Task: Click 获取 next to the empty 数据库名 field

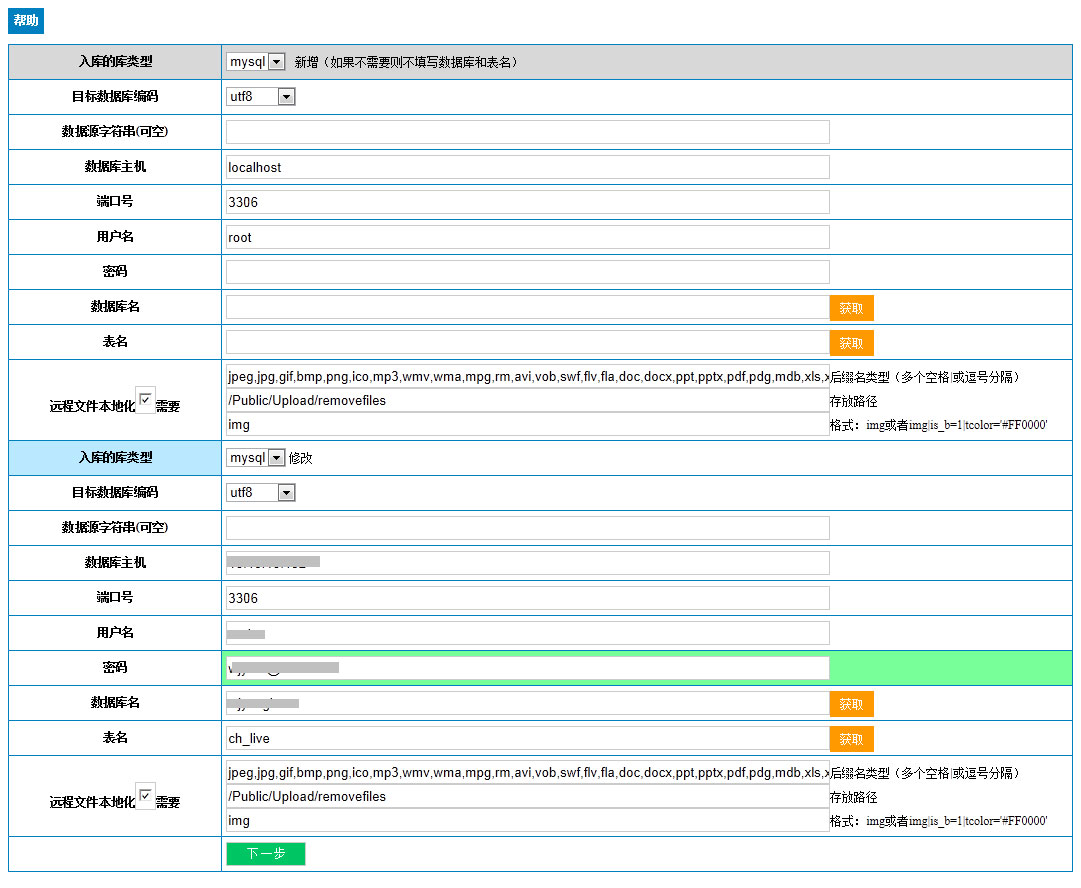Action: click(x=851, y=308)
